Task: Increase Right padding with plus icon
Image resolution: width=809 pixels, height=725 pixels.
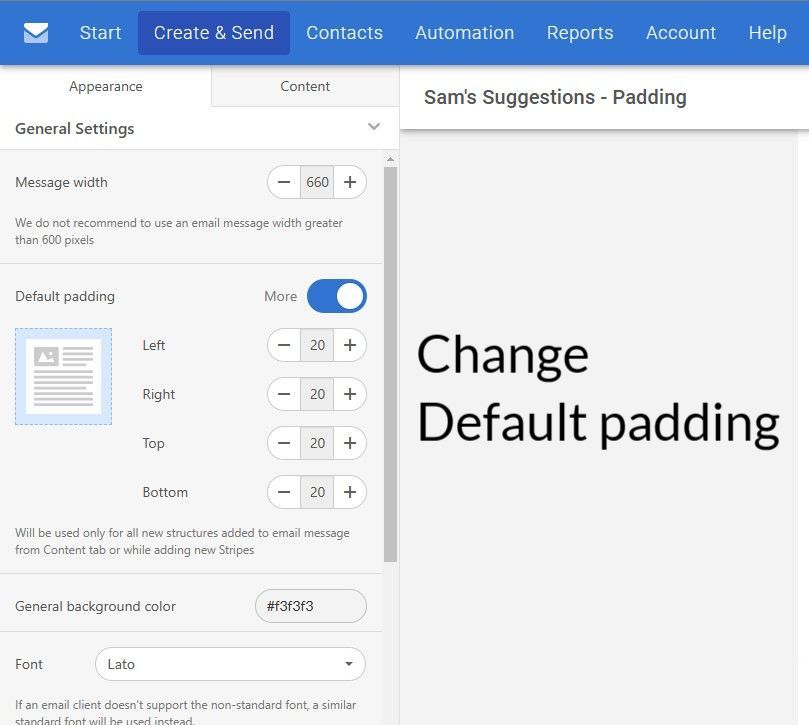Action: (x=350, y=394)
